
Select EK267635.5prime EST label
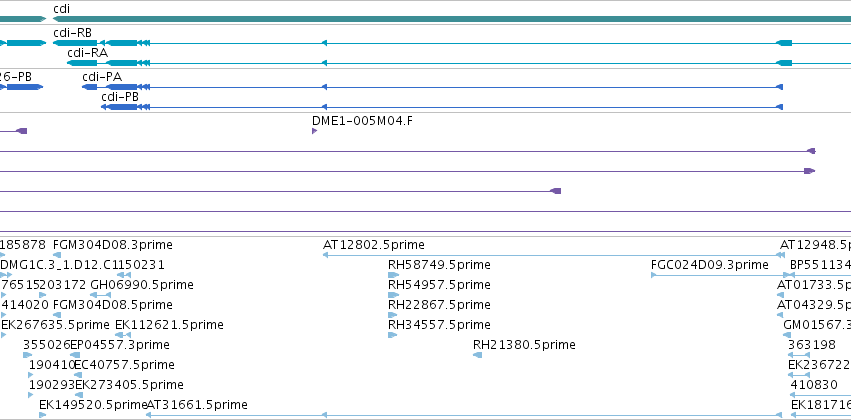coord(55,325)
